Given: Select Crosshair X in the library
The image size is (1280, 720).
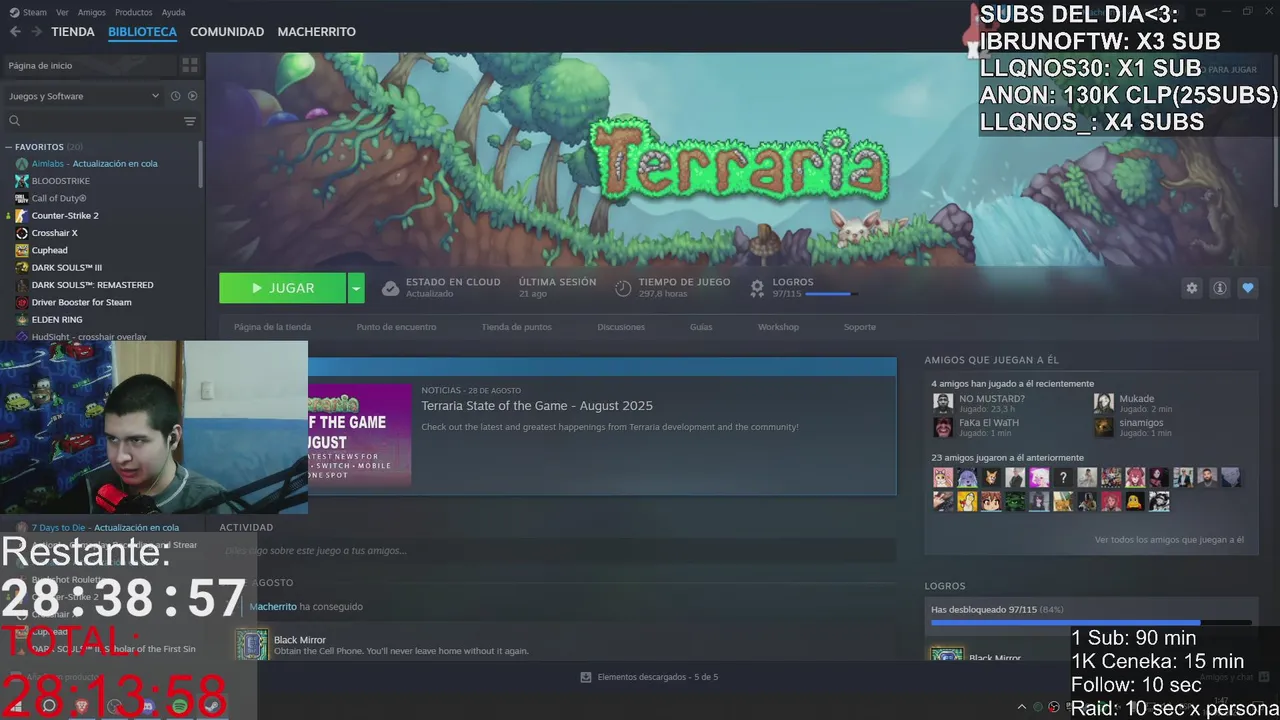Looking at the screenshot, I should 54,233.
